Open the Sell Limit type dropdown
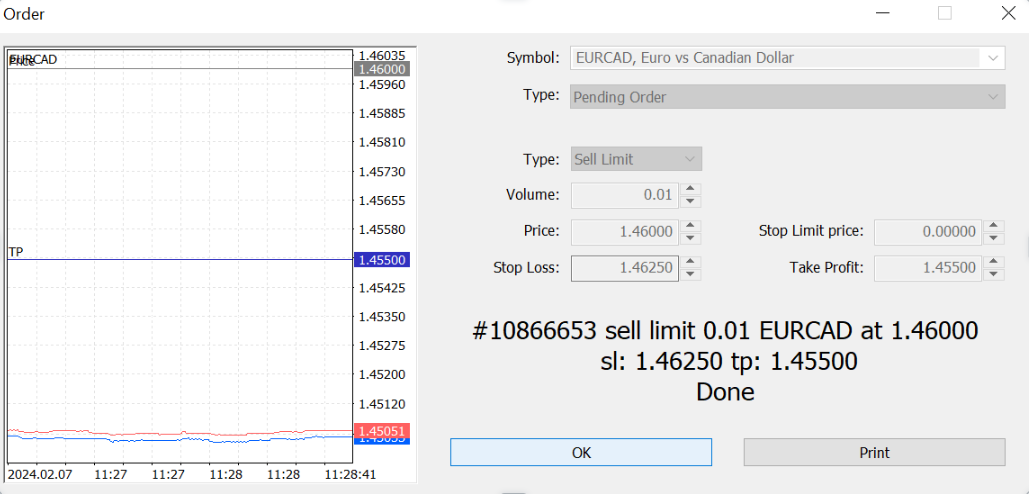Screen dimensions: 1029x494 coord(689,159)
